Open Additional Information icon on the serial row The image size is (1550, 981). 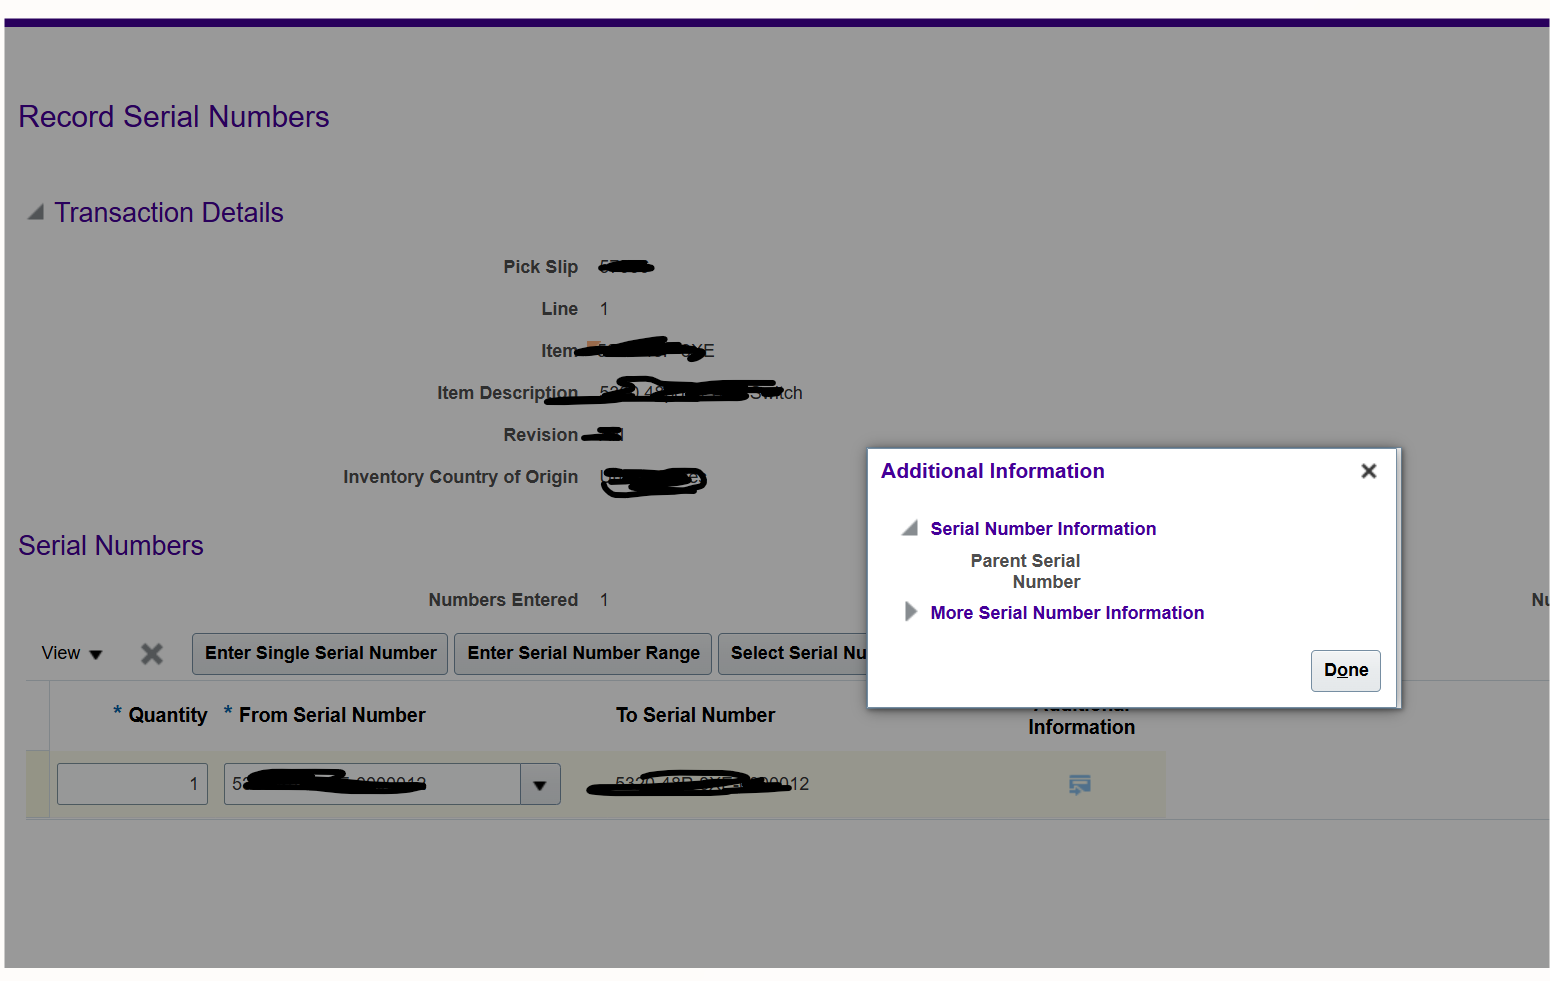[x=1079, y=785]
